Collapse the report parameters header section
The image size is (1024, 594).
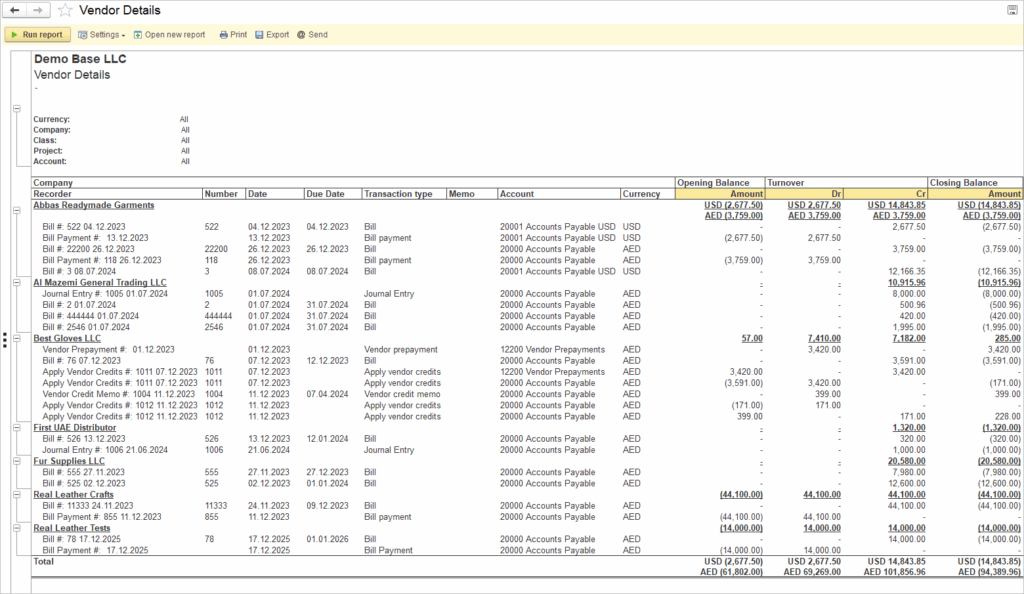pyautogui.click(x=16, y=108)
